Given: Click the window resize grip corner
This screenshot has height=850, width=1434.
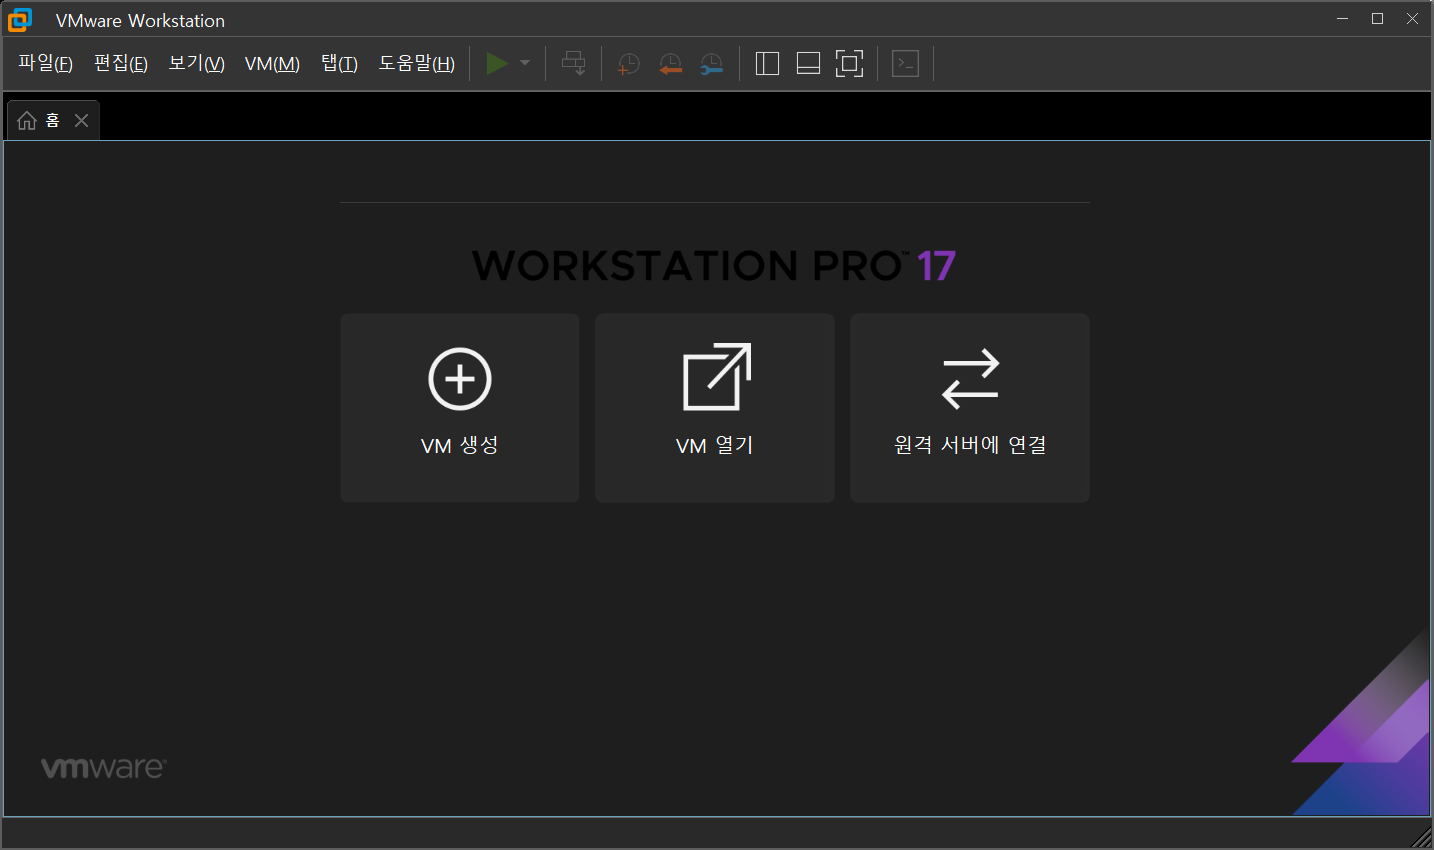Looking at the screenshot, I should 1421,837.
